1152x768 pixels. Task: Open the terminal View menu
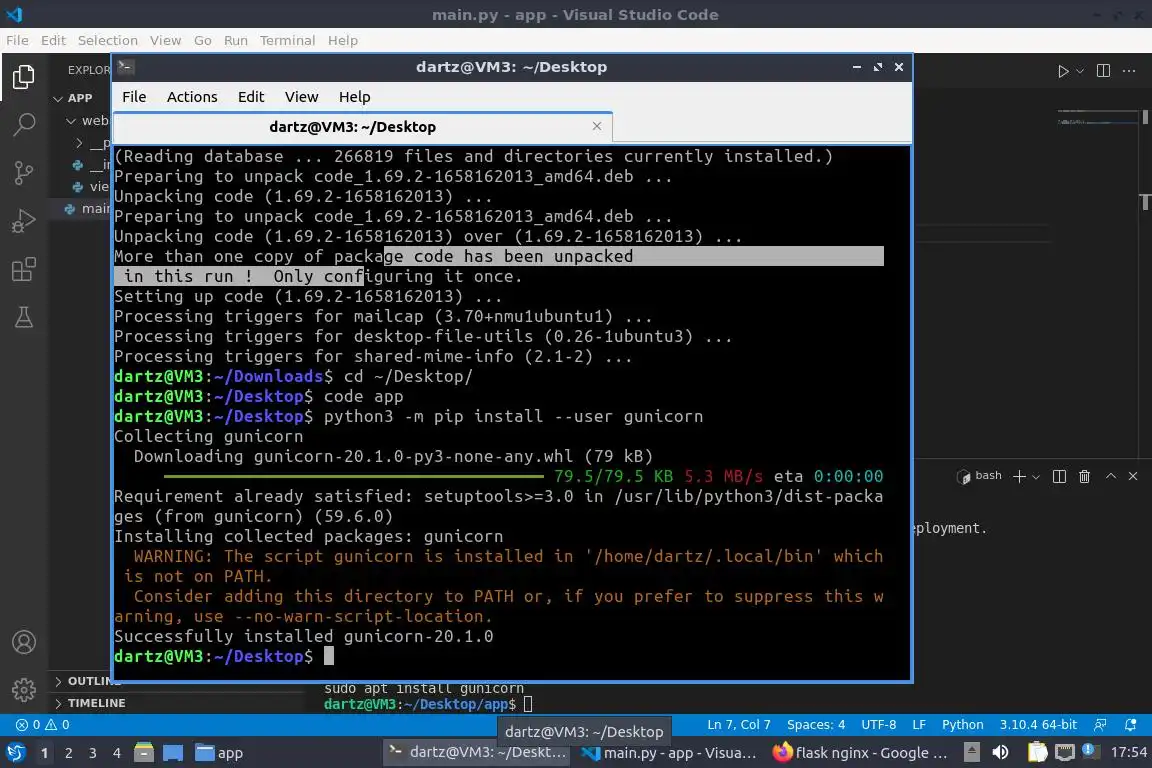pos(301,97)
